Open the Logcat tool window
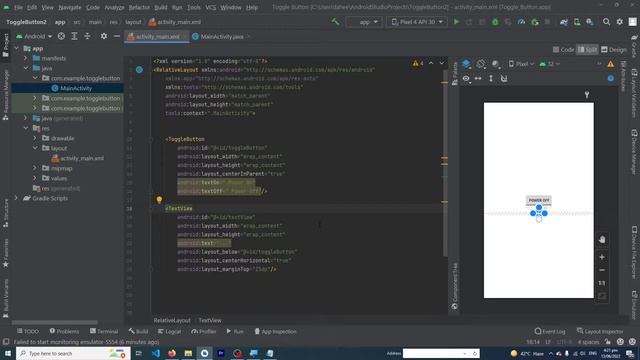The width and height of the screenshot is (640, 360). (169, 331)
